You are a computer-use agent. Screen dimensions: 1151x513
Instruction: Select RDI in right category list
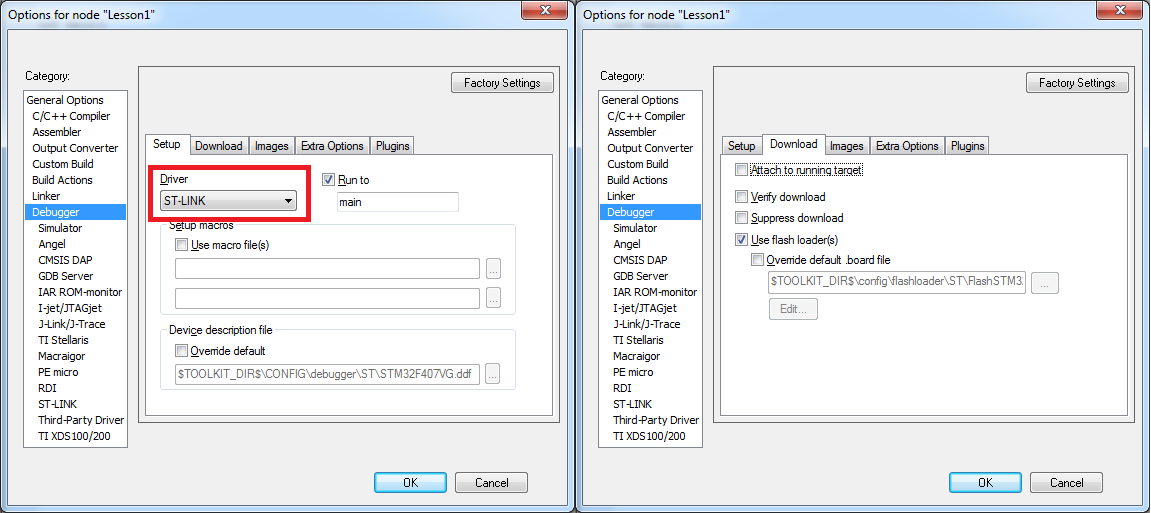click(622, 388)
